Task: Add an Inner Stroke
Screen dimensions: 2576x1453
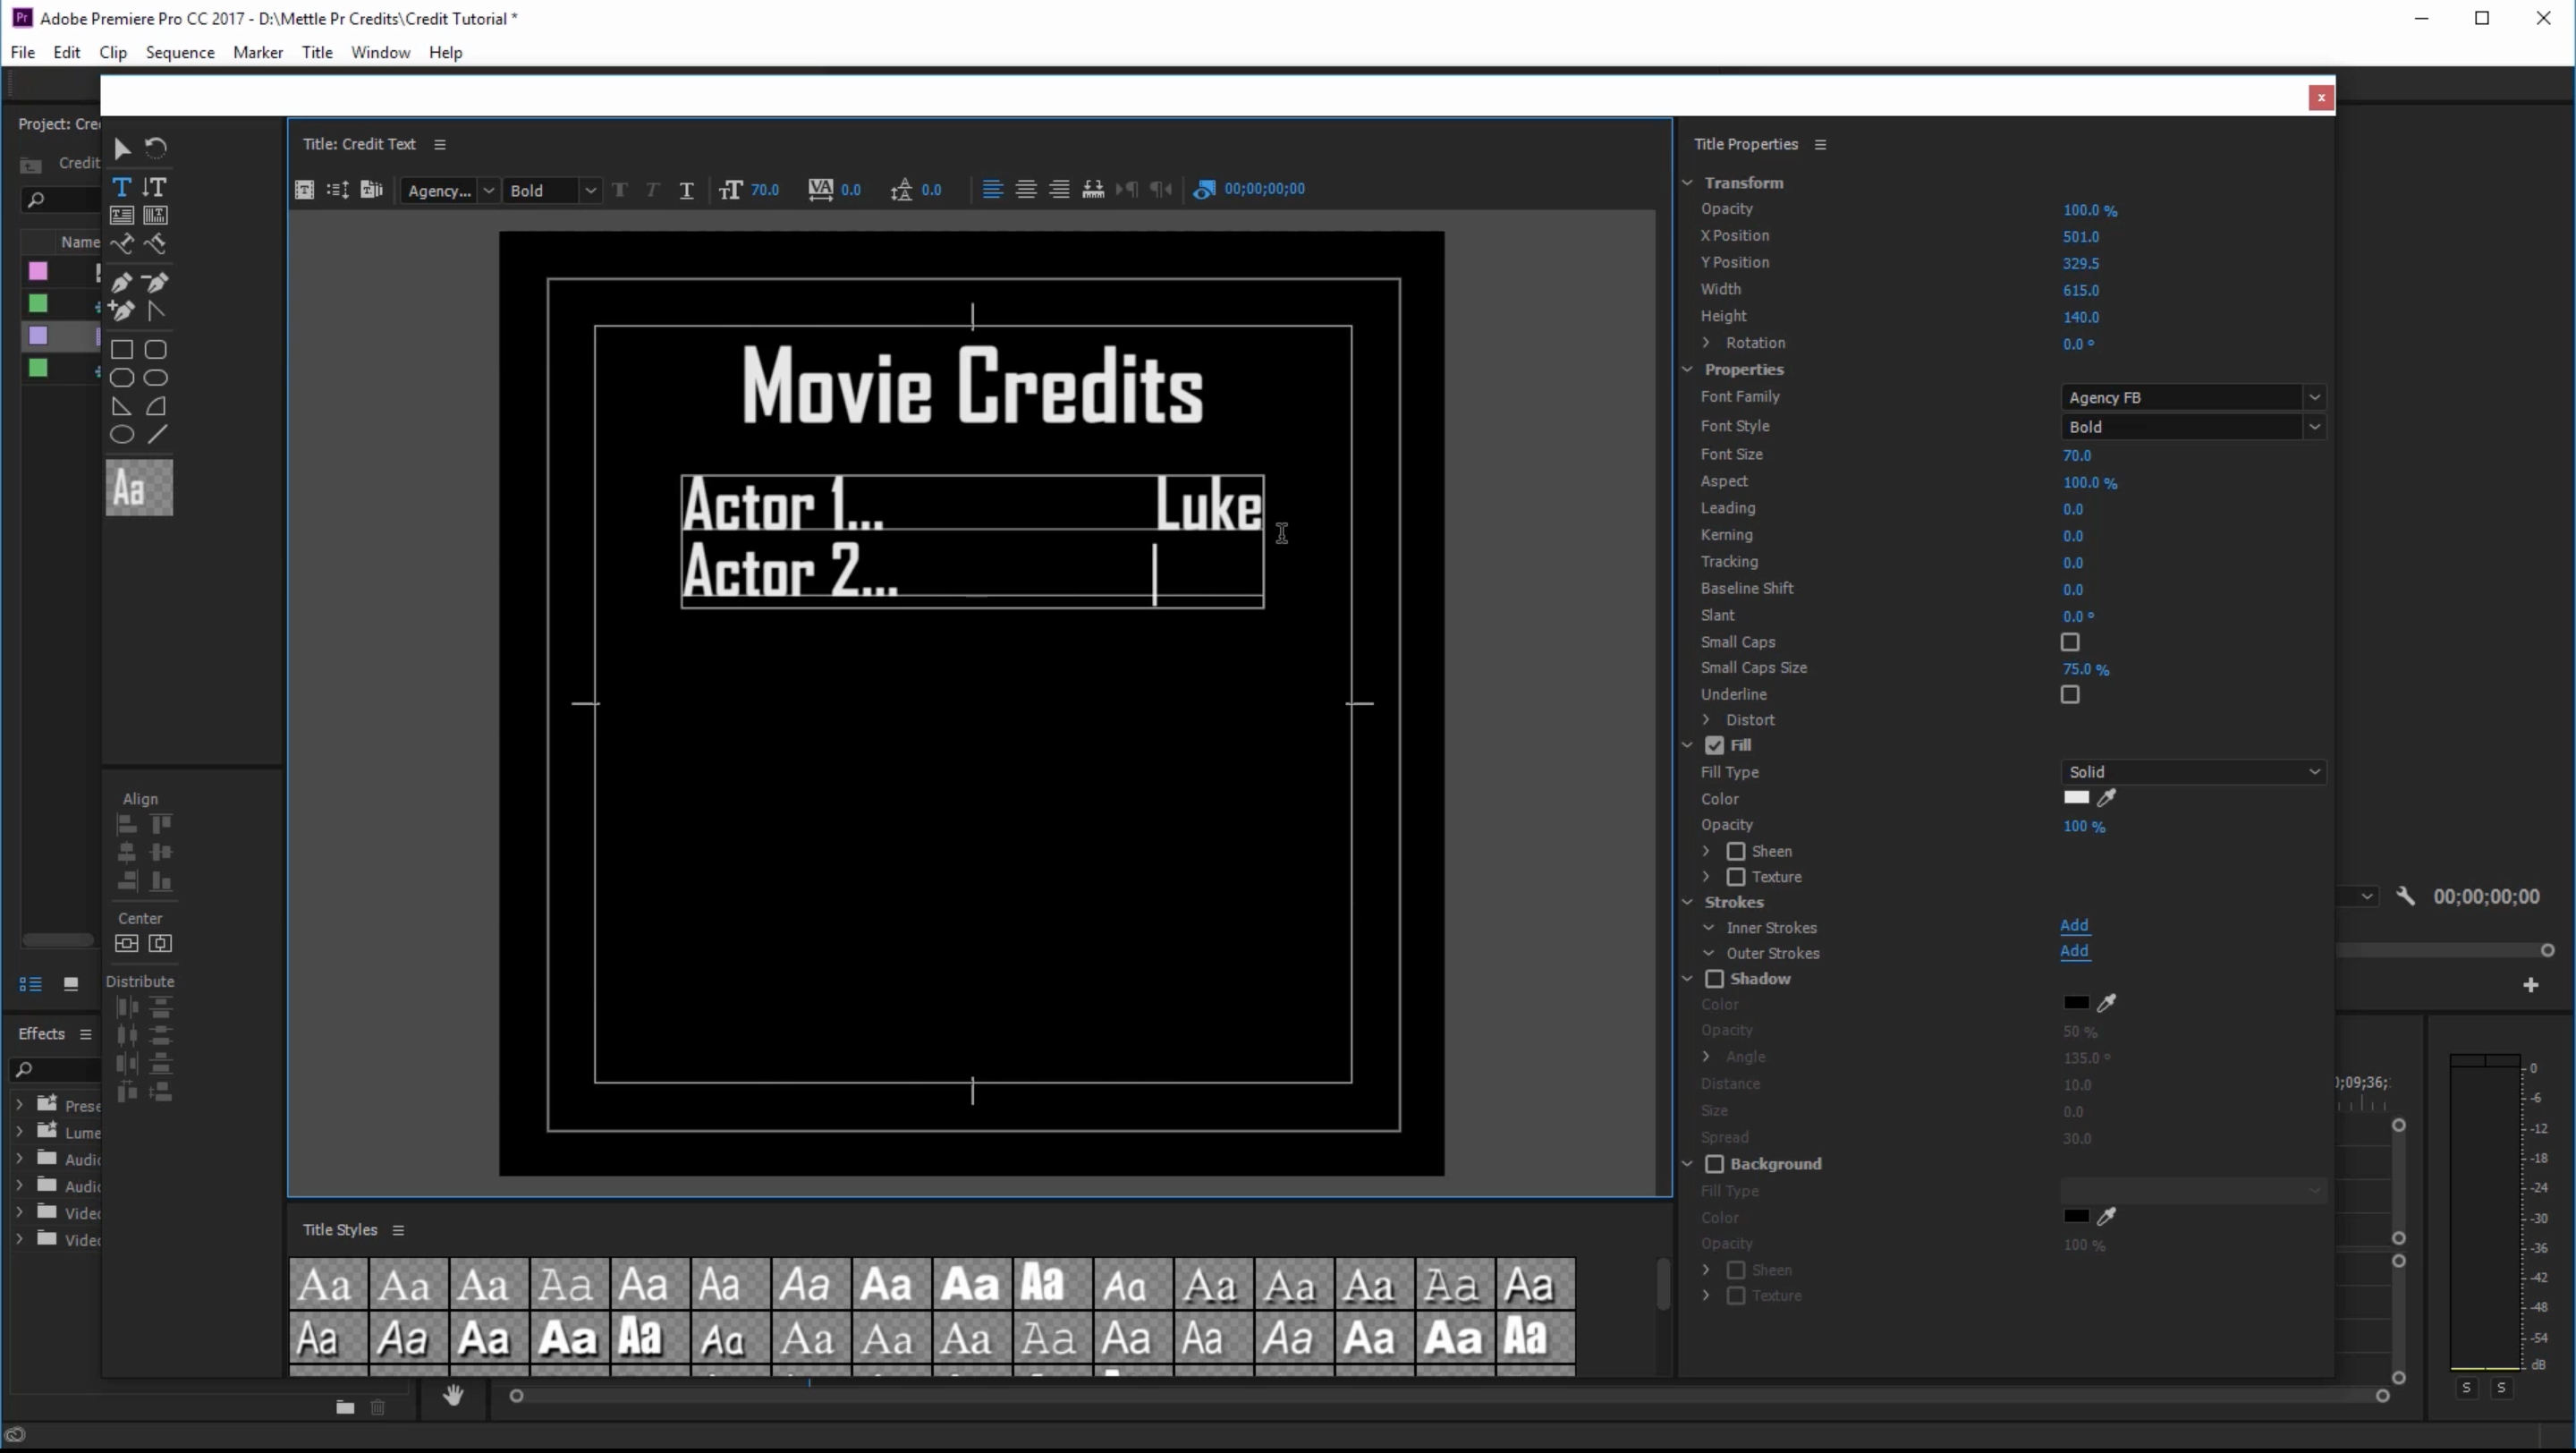Action: click(x=2074, y=926)
